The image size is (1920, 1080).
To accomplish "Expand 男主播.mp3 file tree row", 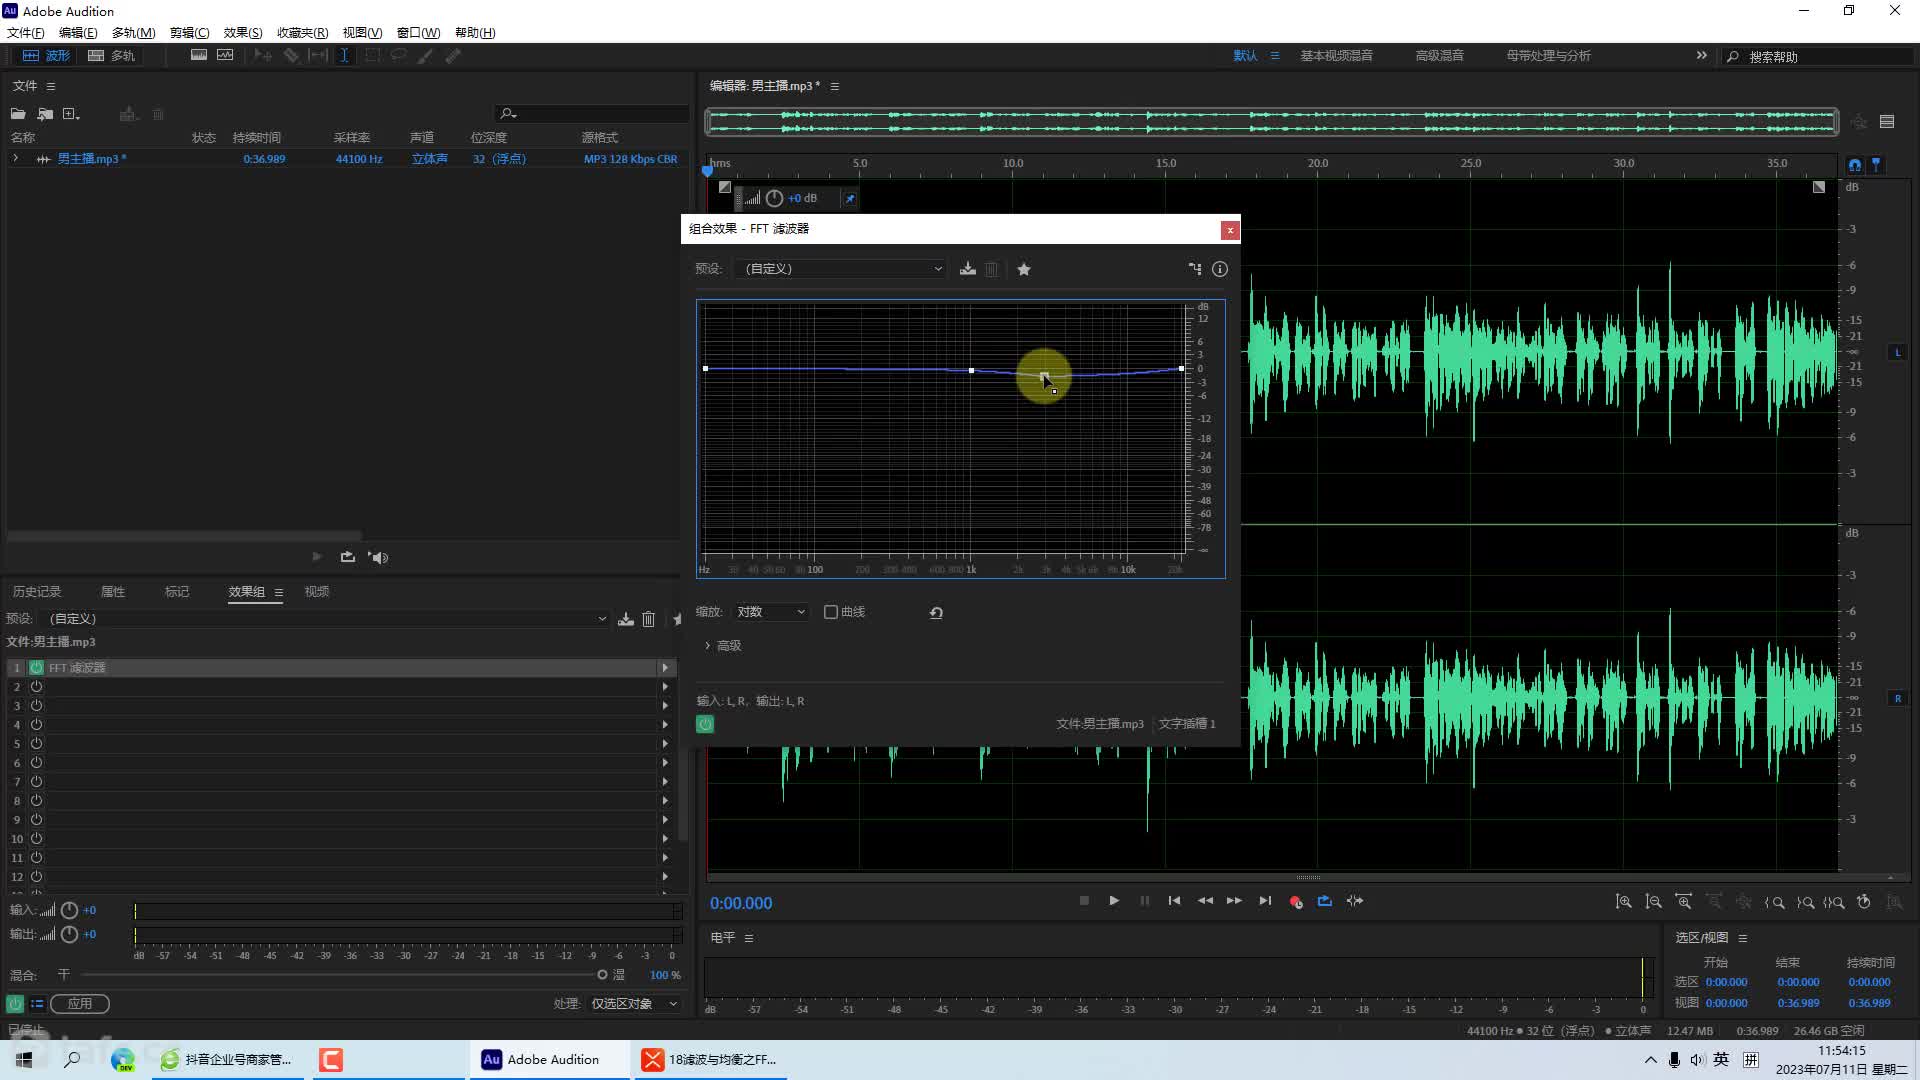I will pyautogui.click(x=15, y=159).
